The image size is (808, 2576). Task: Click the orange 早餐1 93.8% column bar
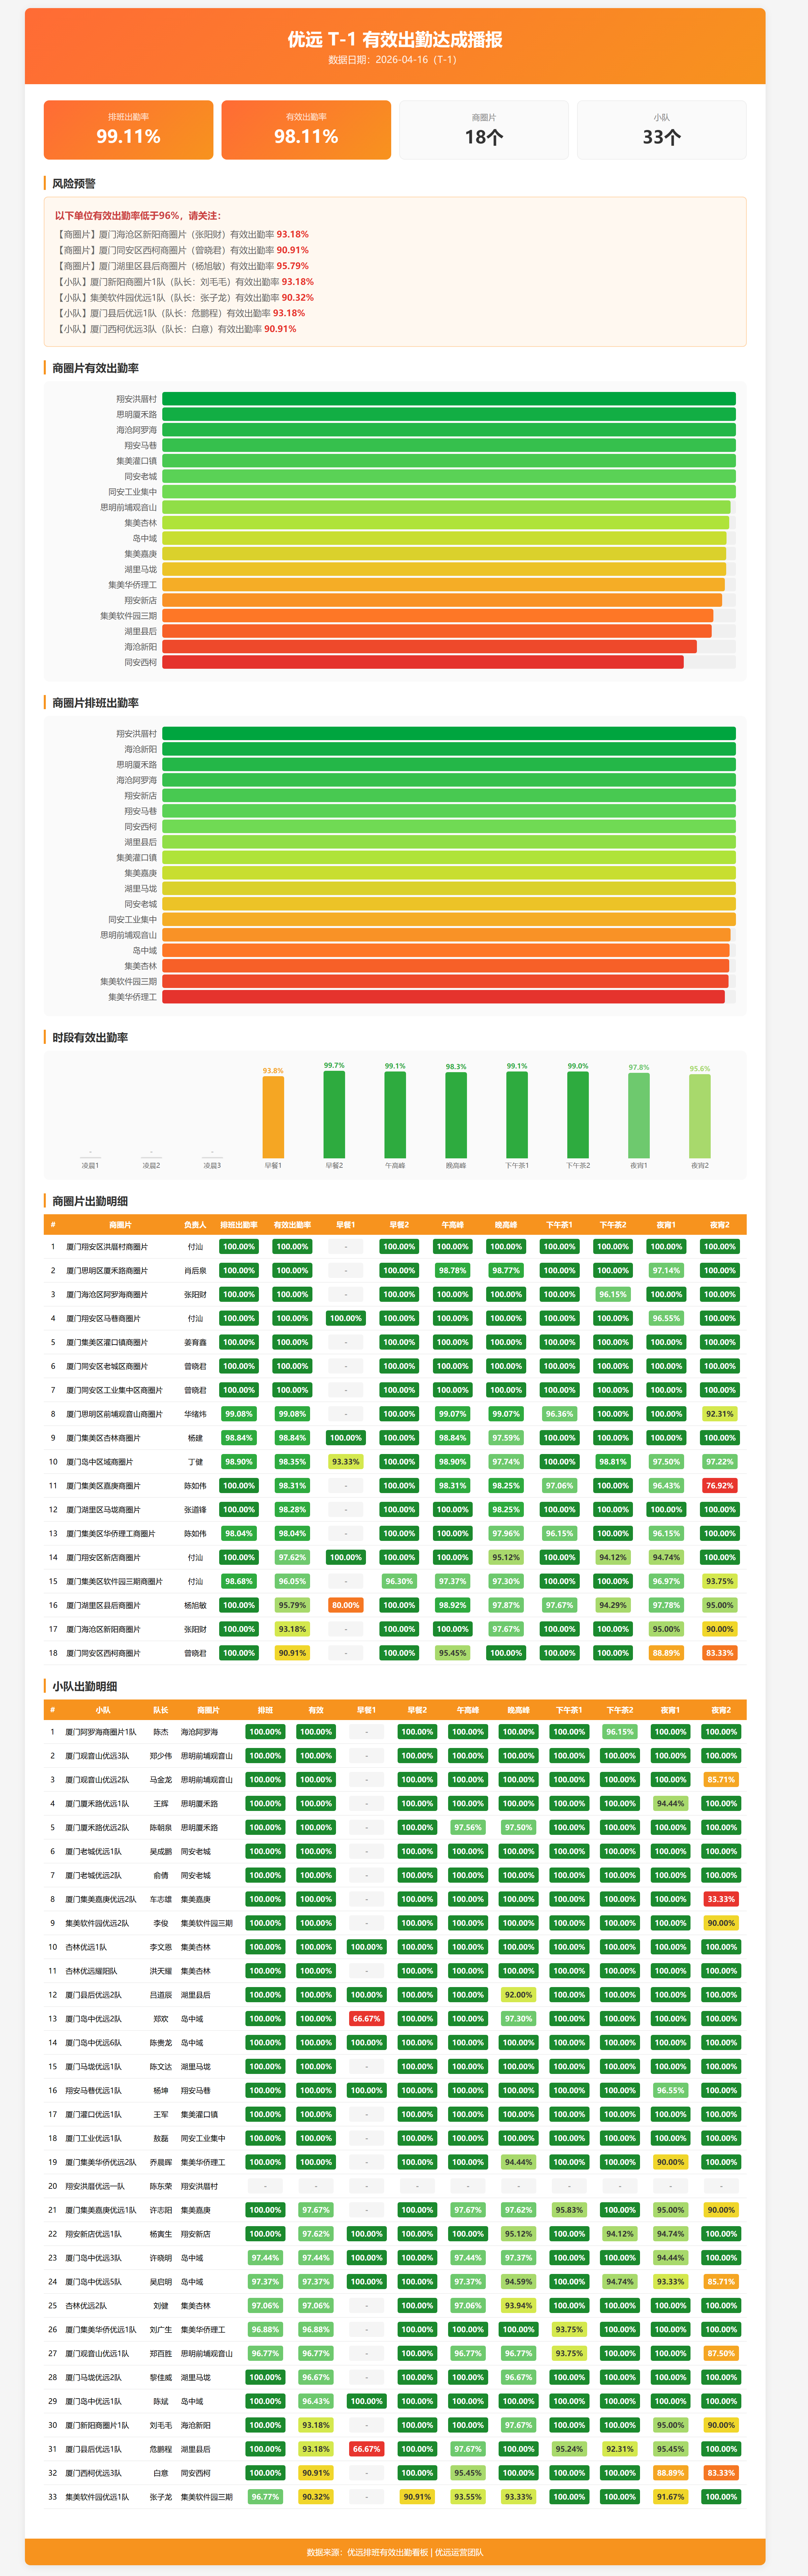pyautogui.click(x=273, y=1117)
